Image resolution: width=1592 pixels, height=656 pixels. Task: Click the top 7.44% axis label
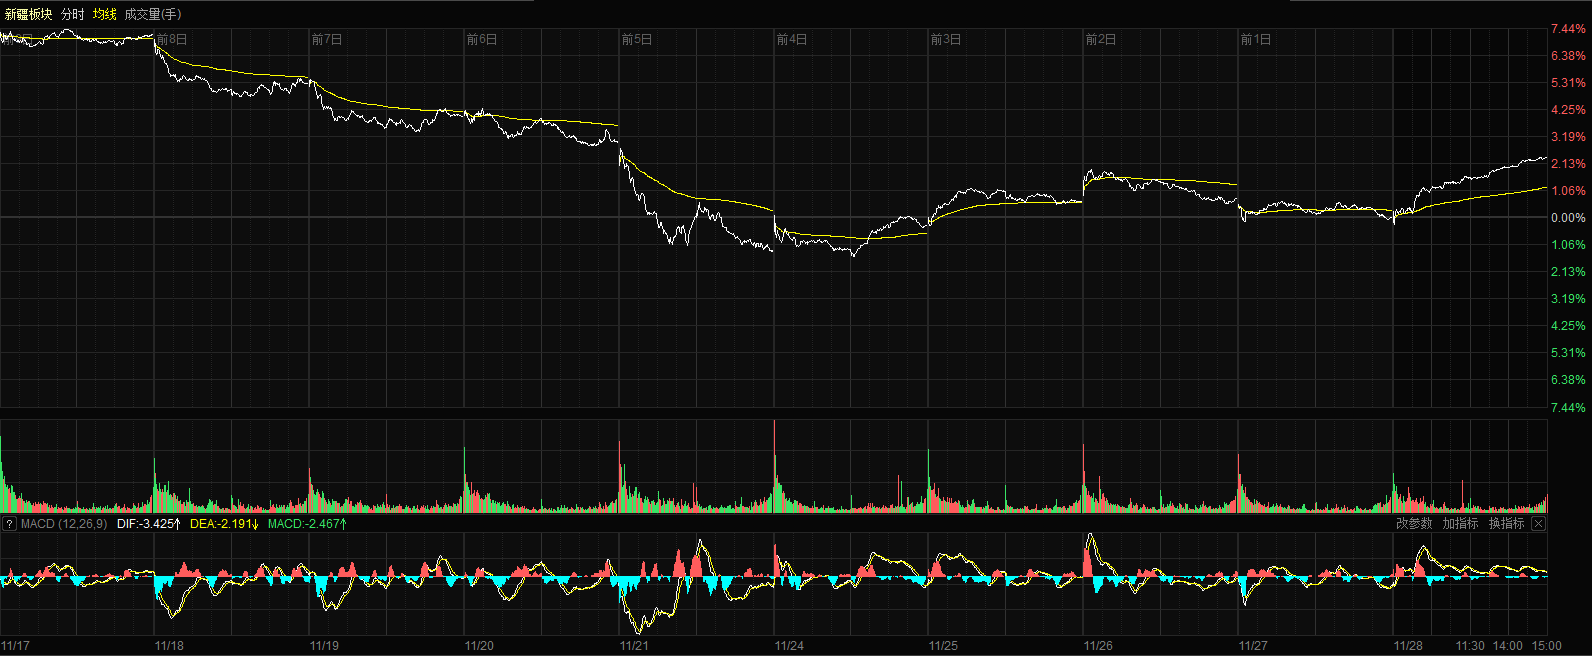1568,29
